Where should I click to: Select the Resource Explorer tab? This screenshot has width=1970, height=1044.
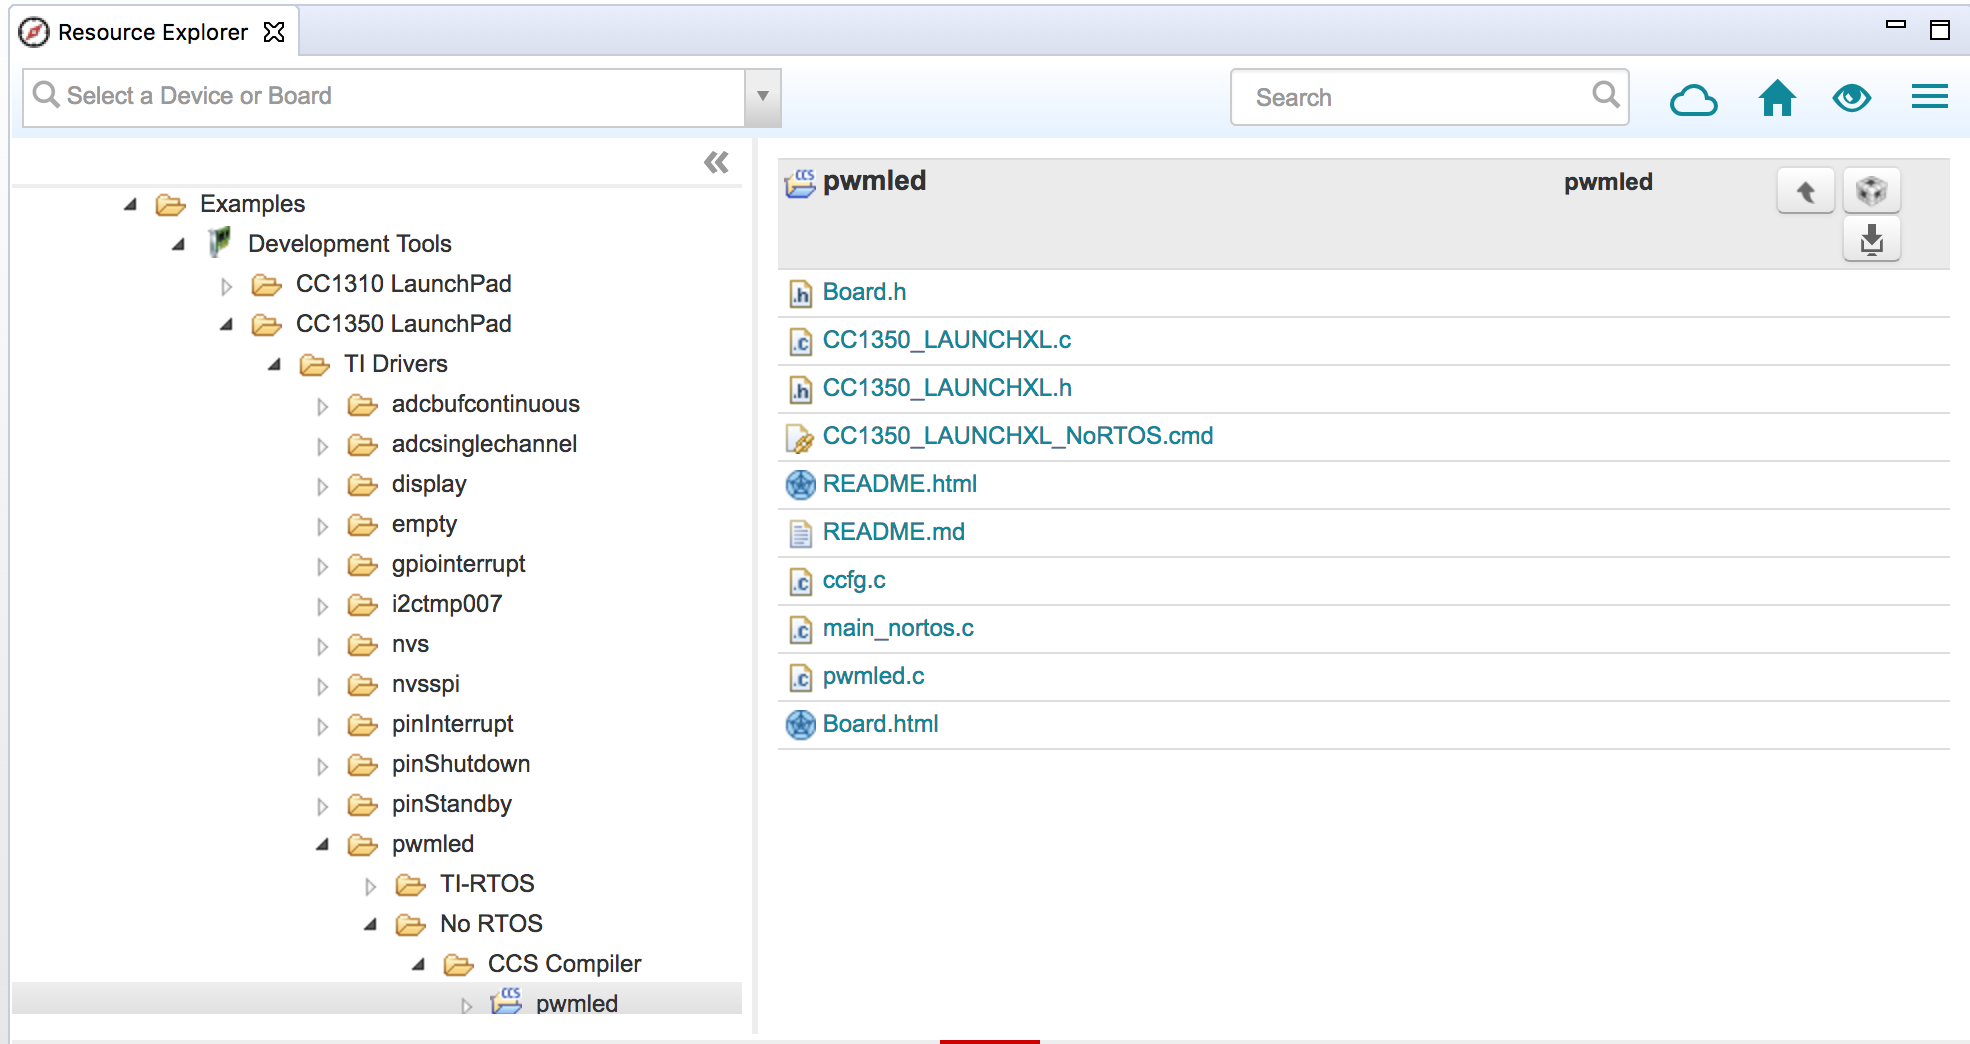(x=152, y=31)
